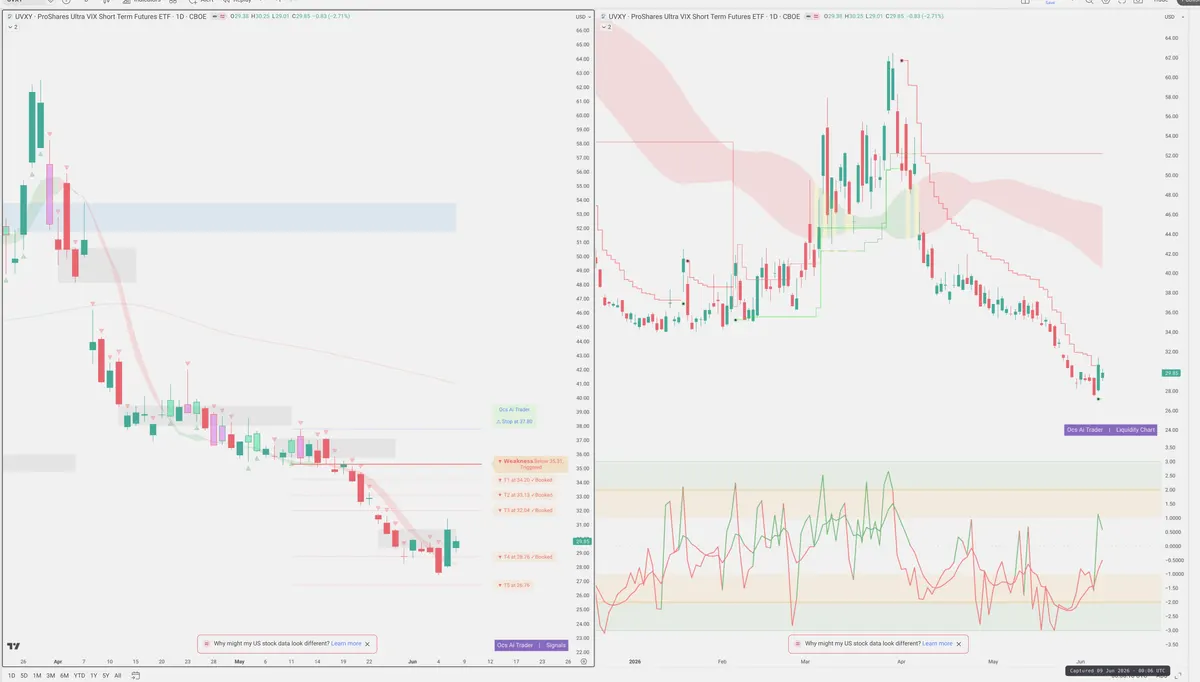
Task: Click the TradingView logo in left chart
Action: (x=13, y=646)
